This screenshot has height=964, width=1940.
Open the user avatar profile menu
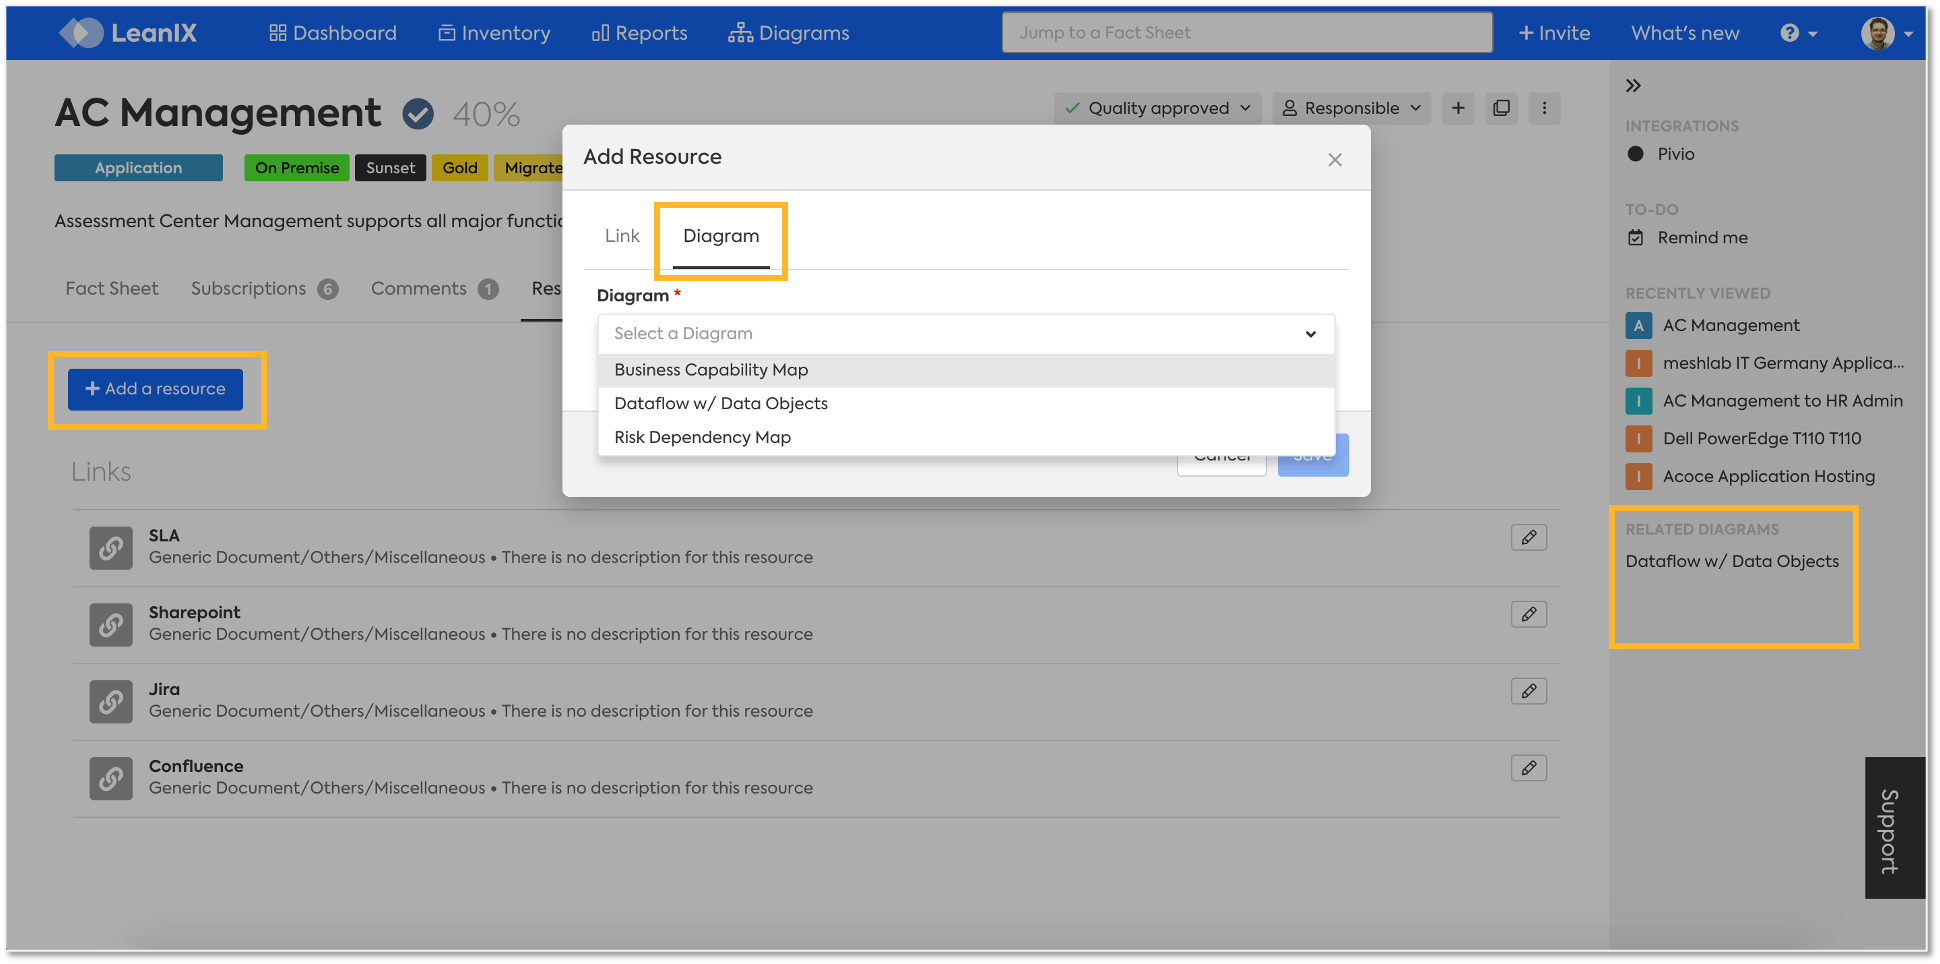tap(1886, 33)
